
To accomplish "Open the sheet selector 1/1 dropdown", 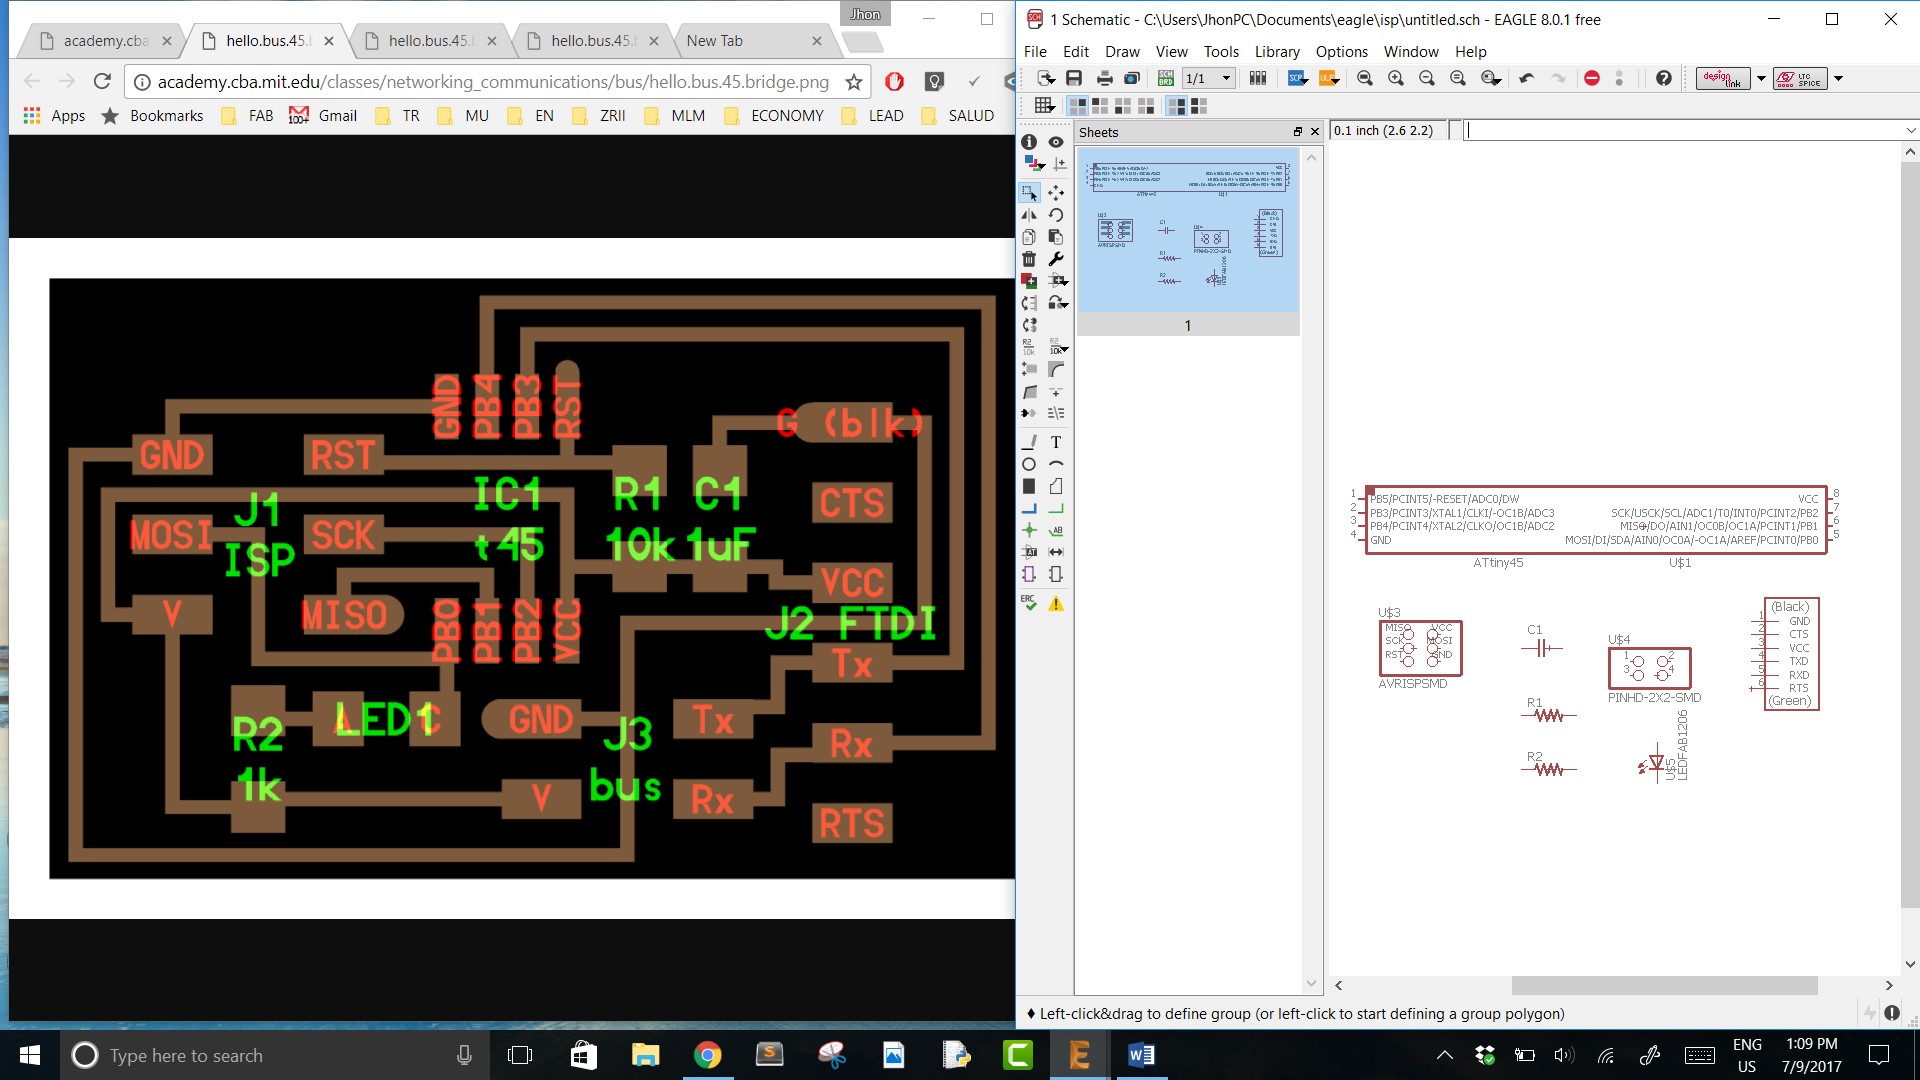I will tap(1208, 78).
